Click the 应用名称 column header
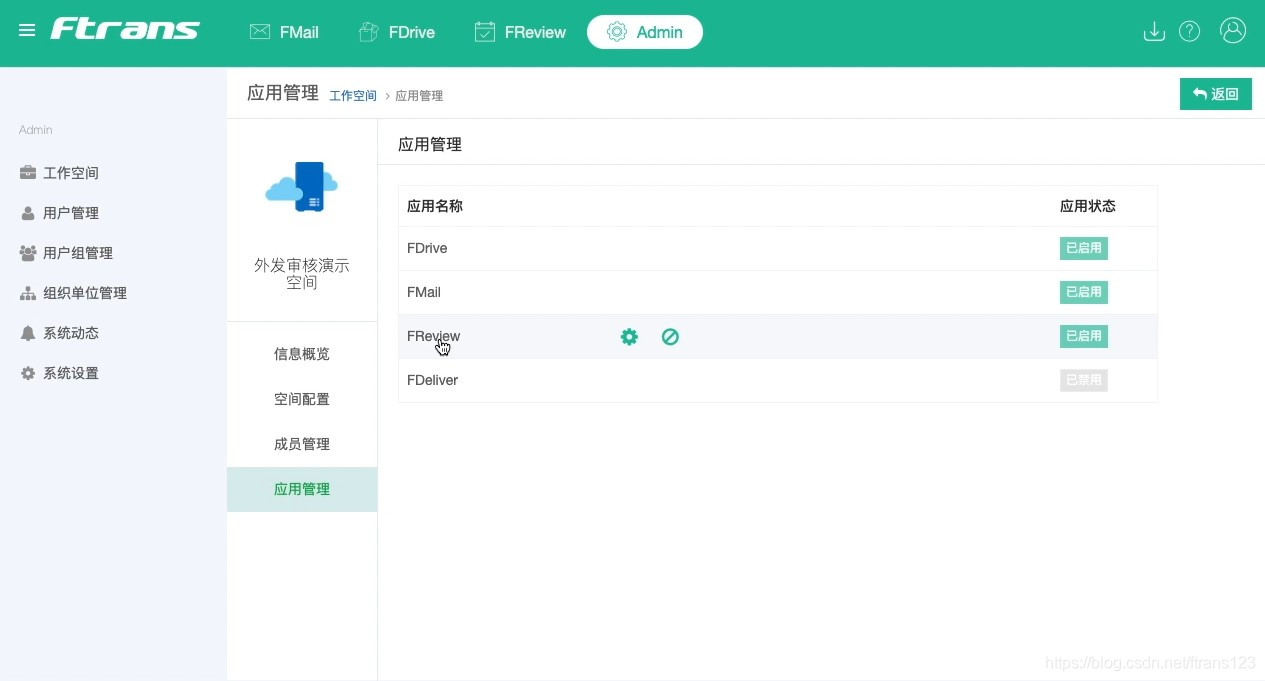 coord(435,206)
